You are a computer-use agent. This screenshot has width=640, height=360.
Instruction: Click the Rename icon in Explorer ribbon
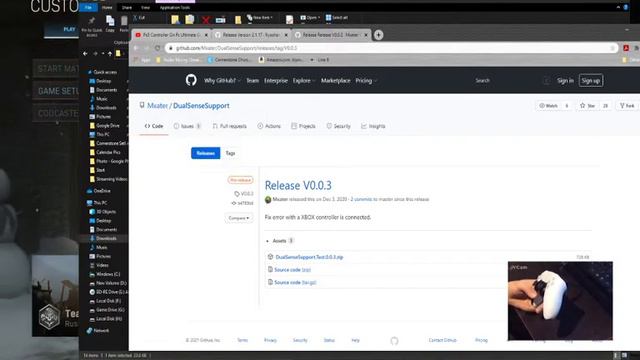pyautogui.click(x=220, y=20)
